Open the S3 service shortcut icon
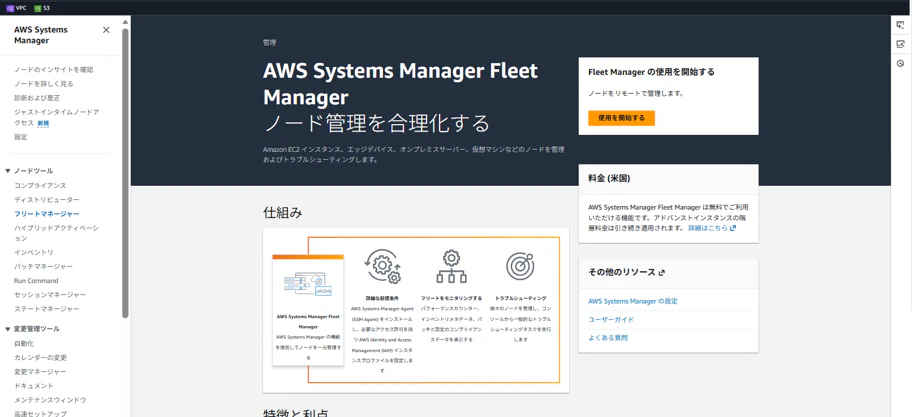The width and height of the screenshot is (912, 417). [38, 8]
